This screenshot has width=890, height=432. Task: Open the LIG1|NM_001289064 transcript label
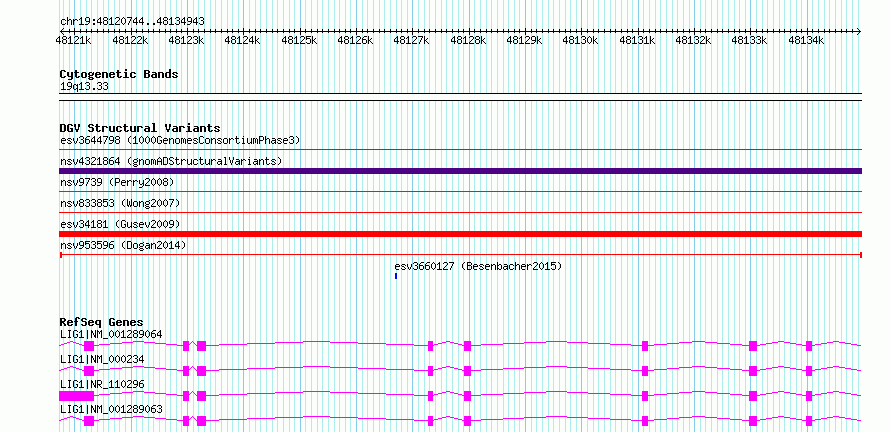[111, 334]
